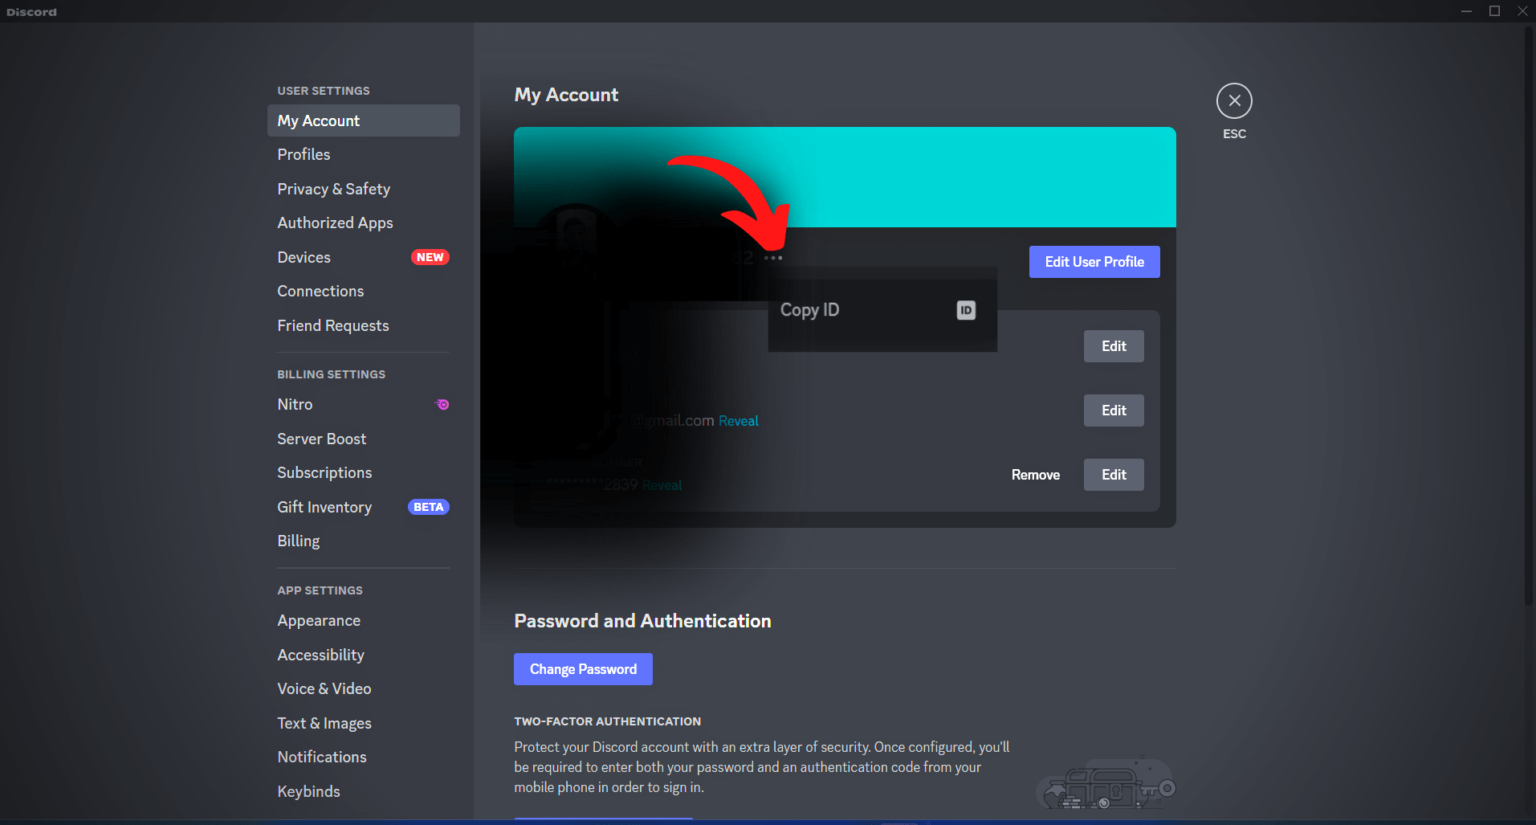
Task: Switch to the Profiles settings tab
Action: click(303, 154)
